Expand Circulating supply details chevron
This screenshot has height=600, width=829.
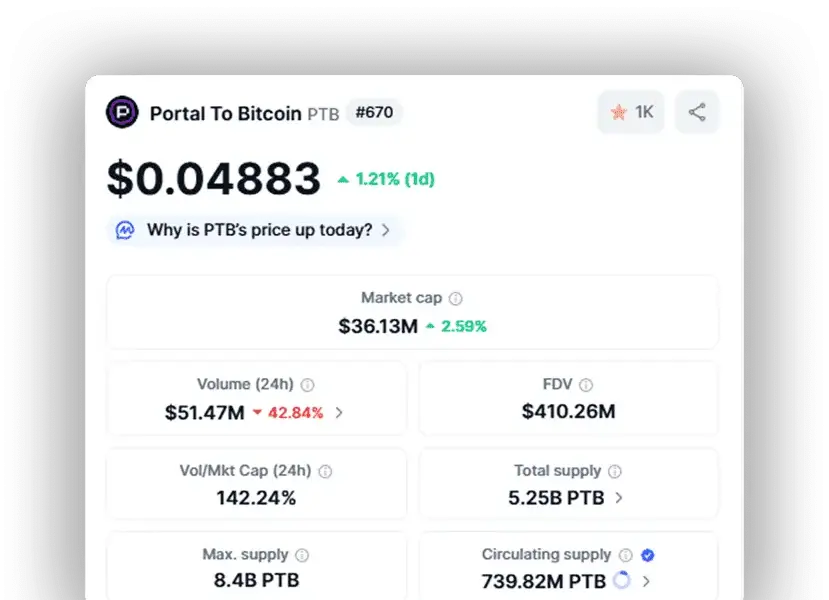pyautogui.click(x=646, y=581)
